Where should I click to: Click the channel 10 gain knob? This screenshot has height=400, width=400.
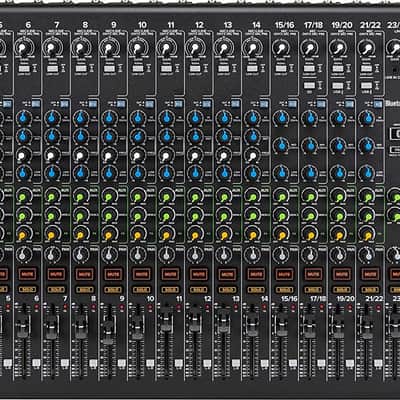137,49
